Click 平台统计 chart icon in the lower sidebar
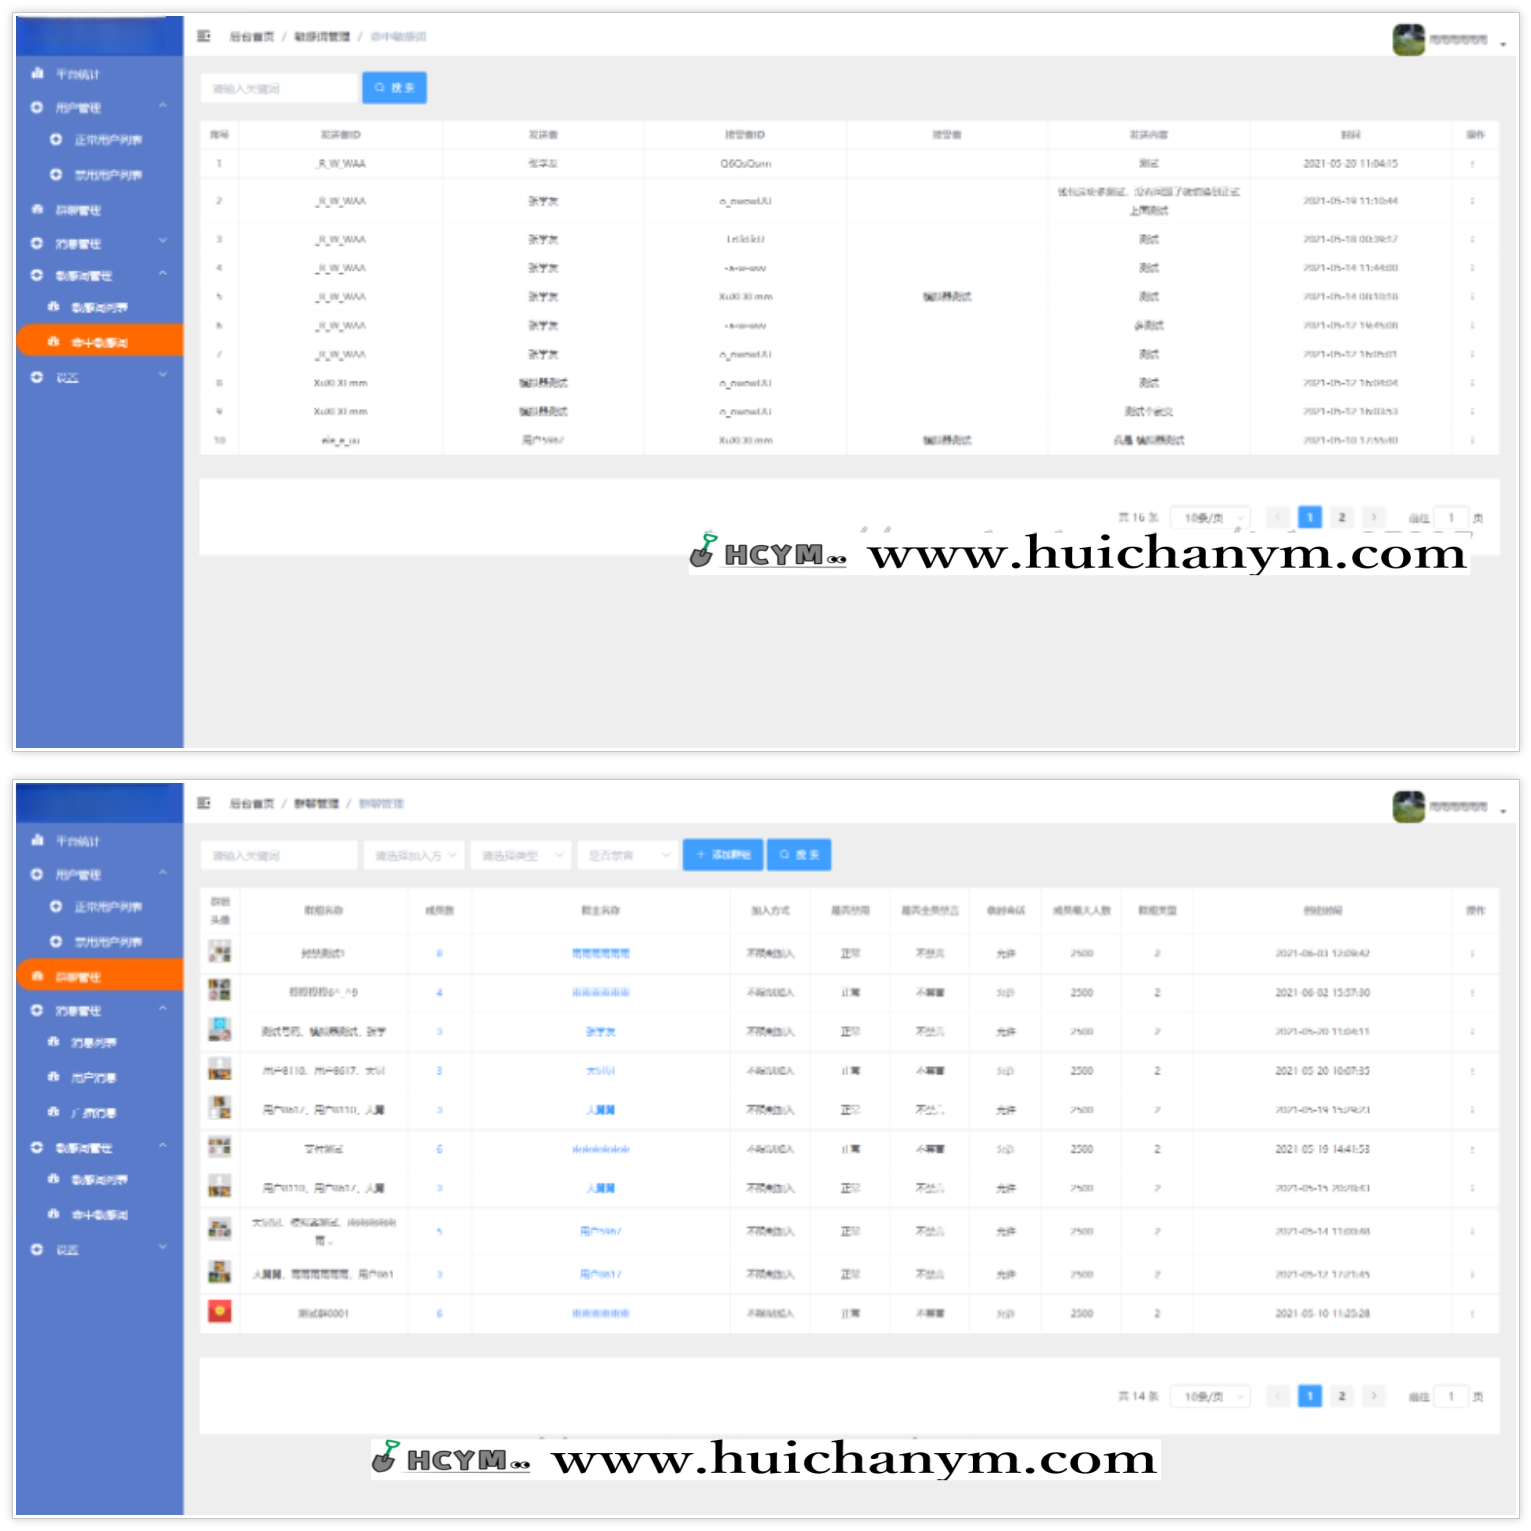This screenshot has height=1531, width=1531. (x=38, y=840)
